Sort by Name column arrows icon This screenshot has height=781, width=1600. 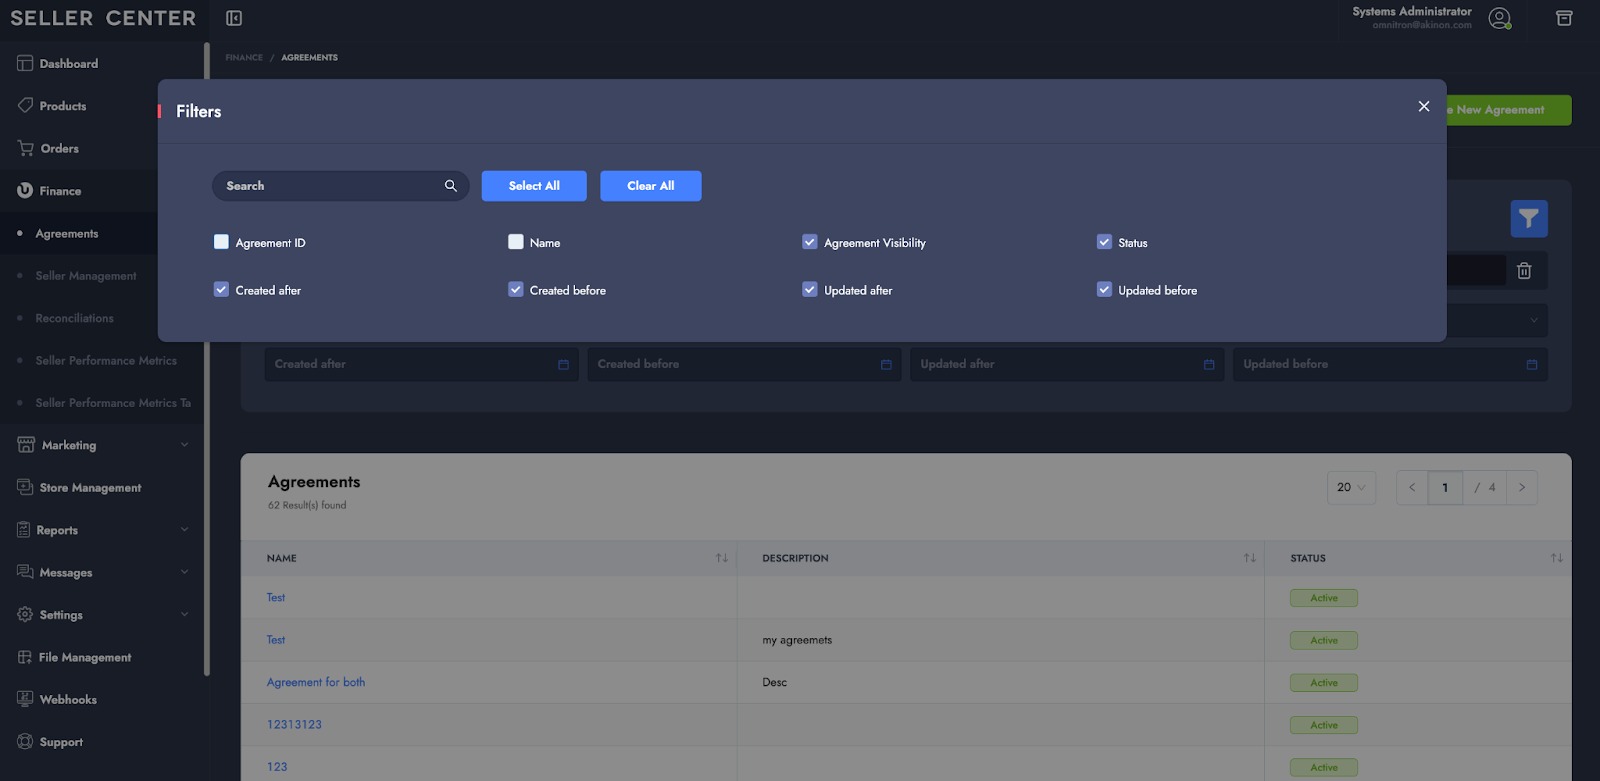[x=721, y=558]
